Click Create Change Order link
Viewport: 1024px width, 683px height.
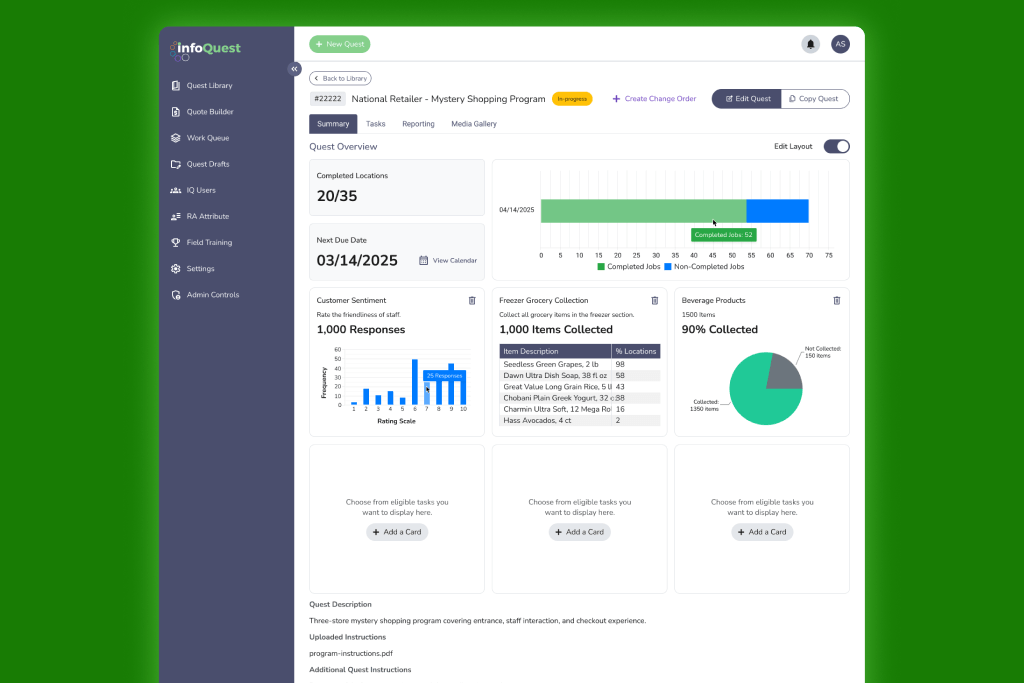(654, 99)
